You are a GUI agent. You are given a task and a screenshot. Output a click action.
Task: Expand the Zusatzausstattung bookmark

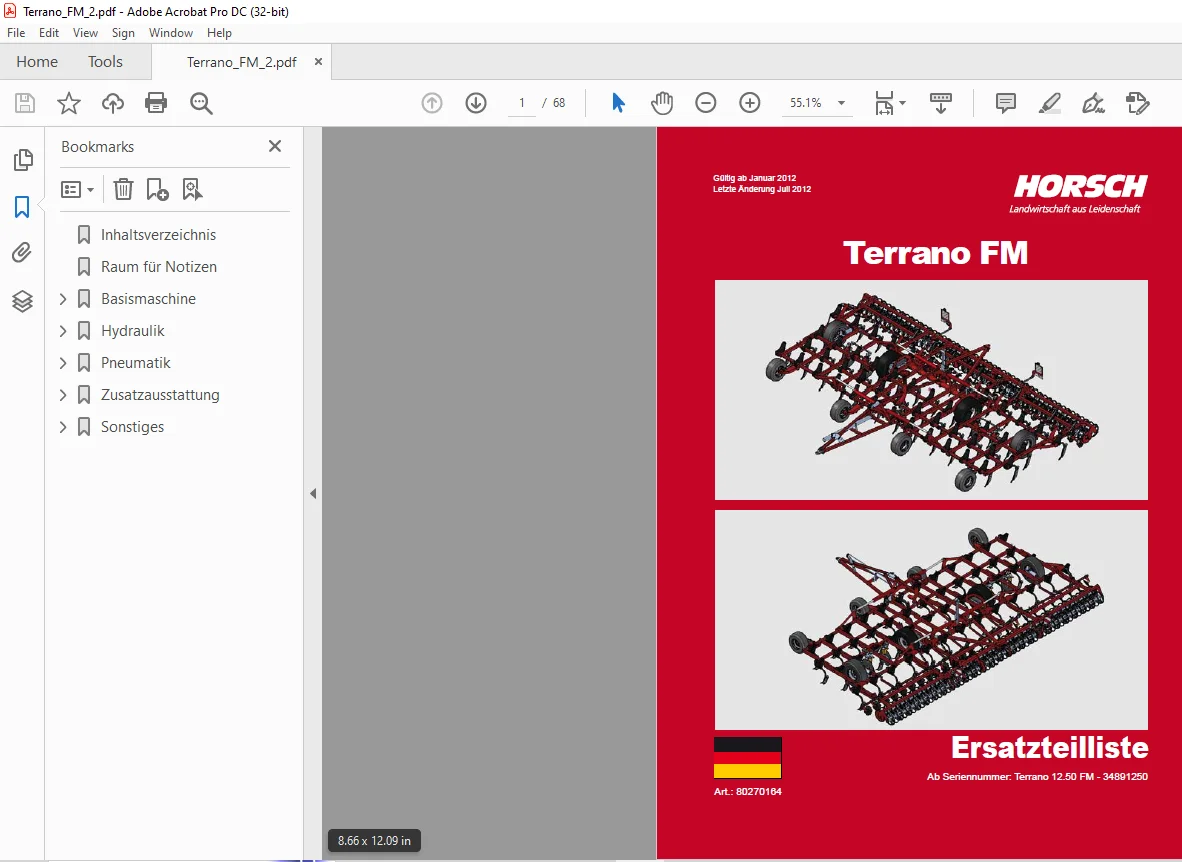coord(63,394)
